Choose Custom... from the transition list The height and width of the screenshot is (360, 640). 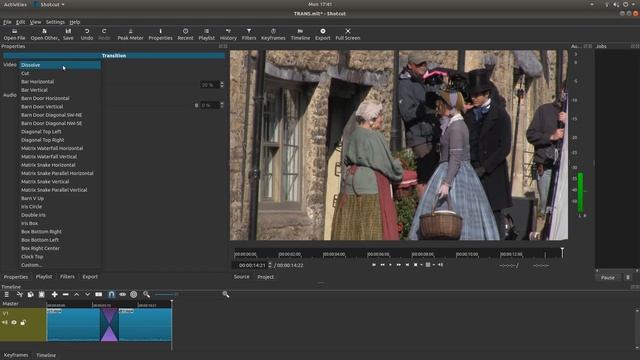click(60, 265)
